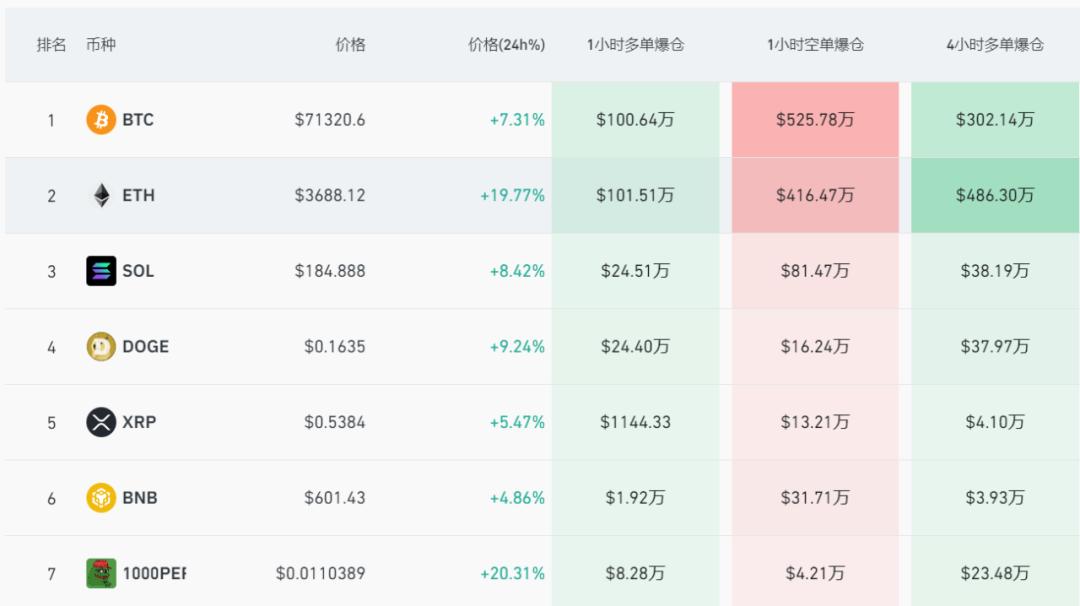Click BTC red $525.78万 short liquidation cell
The width and height of the screenshot is (1080, 606).
815,120
